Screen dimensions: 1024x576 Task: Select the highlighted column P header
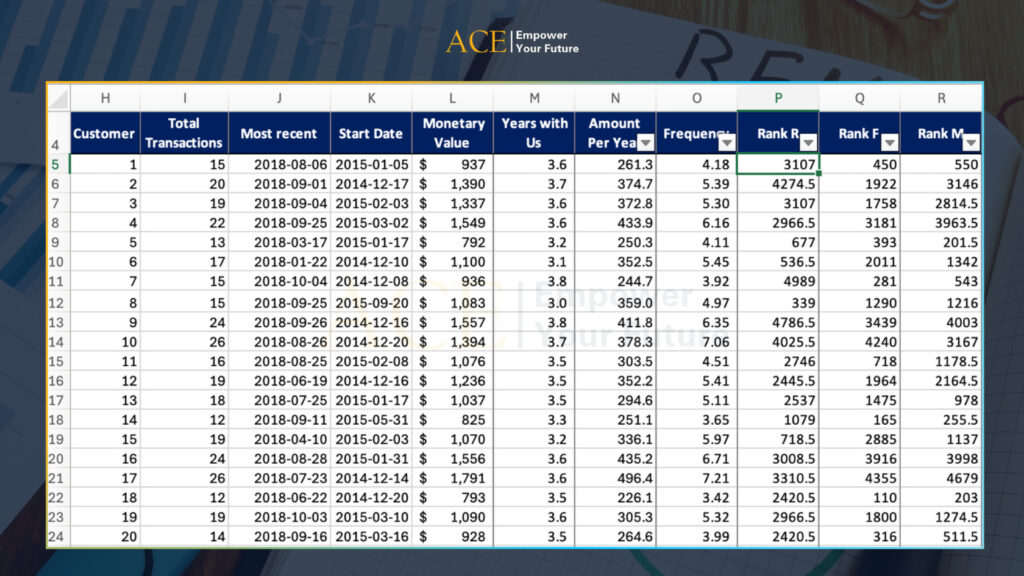coord(778,98)
